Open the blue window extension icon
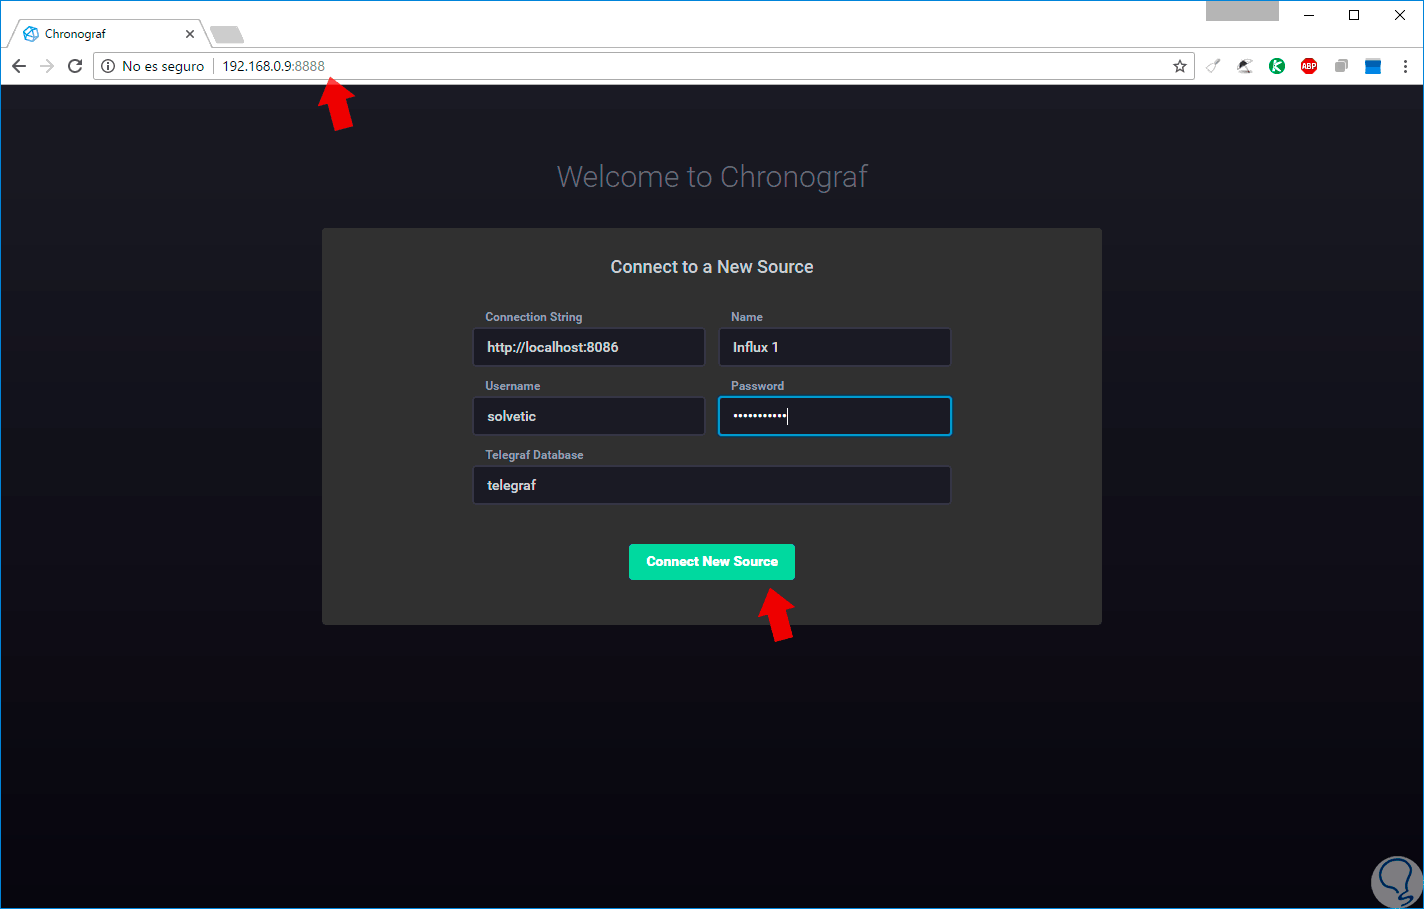Screen dimensions: 1424x909 tap(1373, 66)
